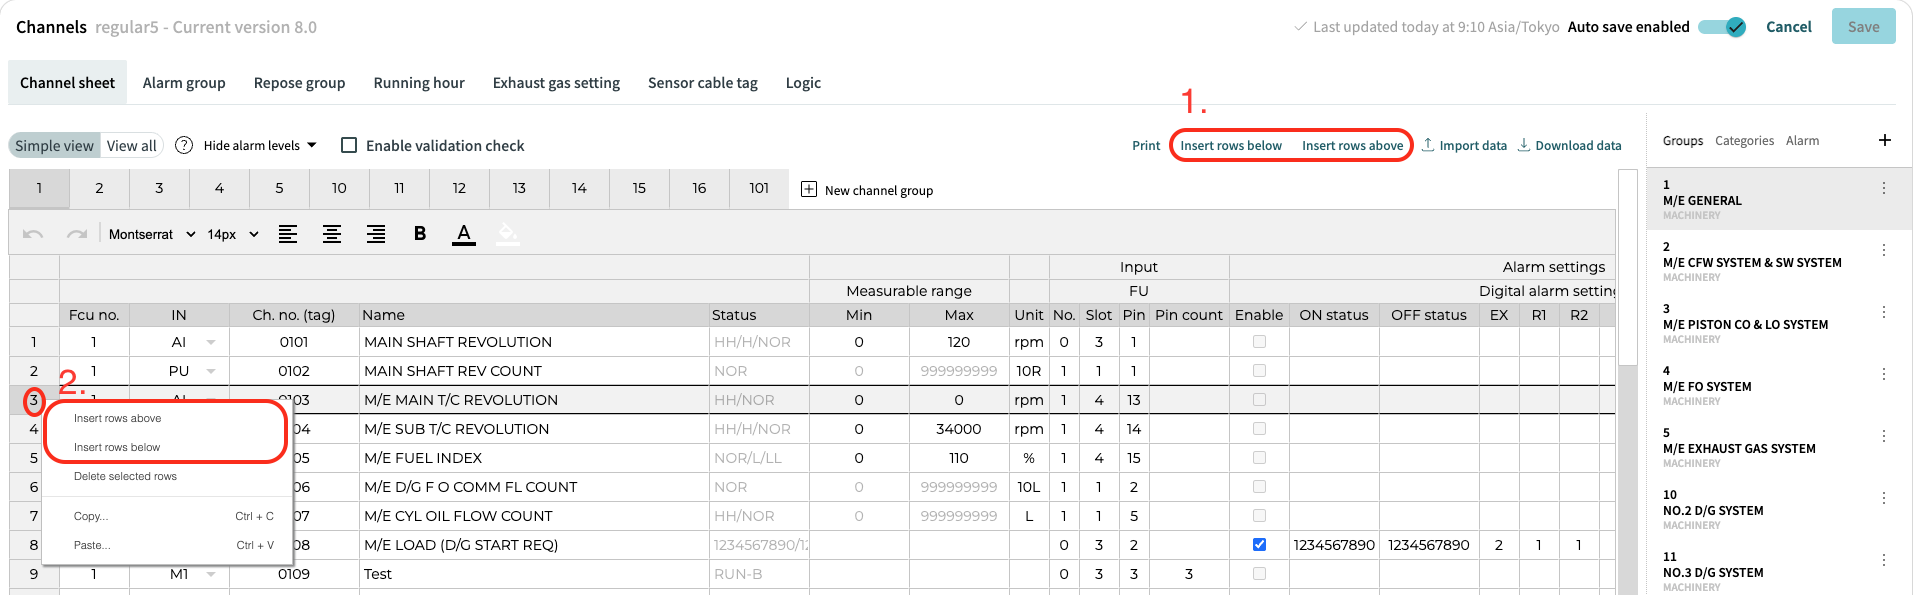Screen dimensions: 1913x595
Task: Enable the validation check checkbox
Action: point(349,145)
